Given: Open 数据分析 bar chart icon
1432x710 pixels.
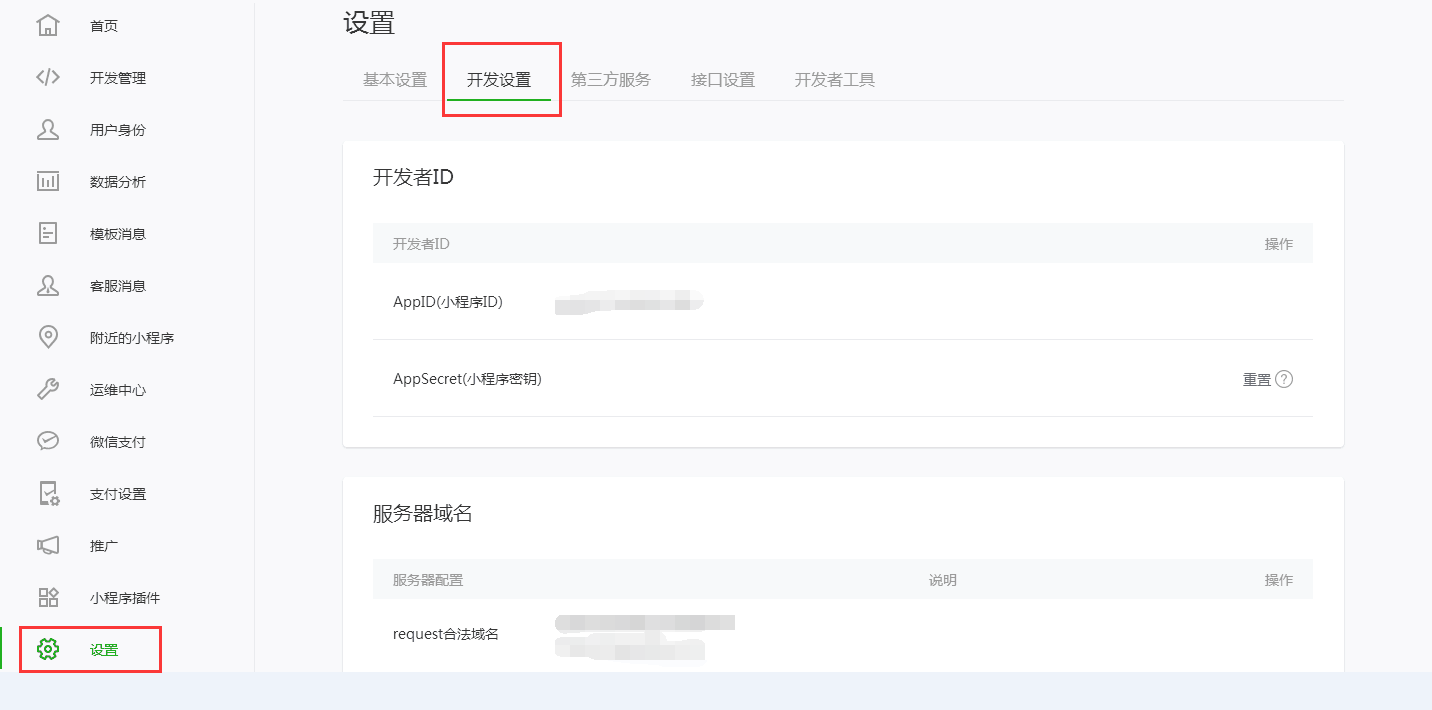Looking at the screenshot, I should [48, 182].
